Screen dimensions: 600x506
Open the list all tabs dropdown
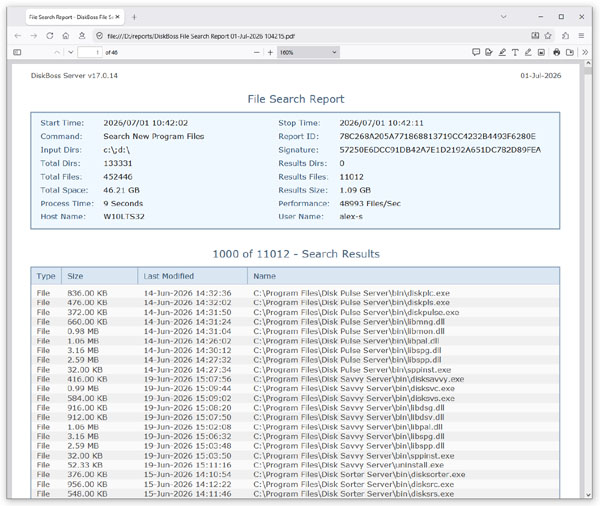pos(504,16)
